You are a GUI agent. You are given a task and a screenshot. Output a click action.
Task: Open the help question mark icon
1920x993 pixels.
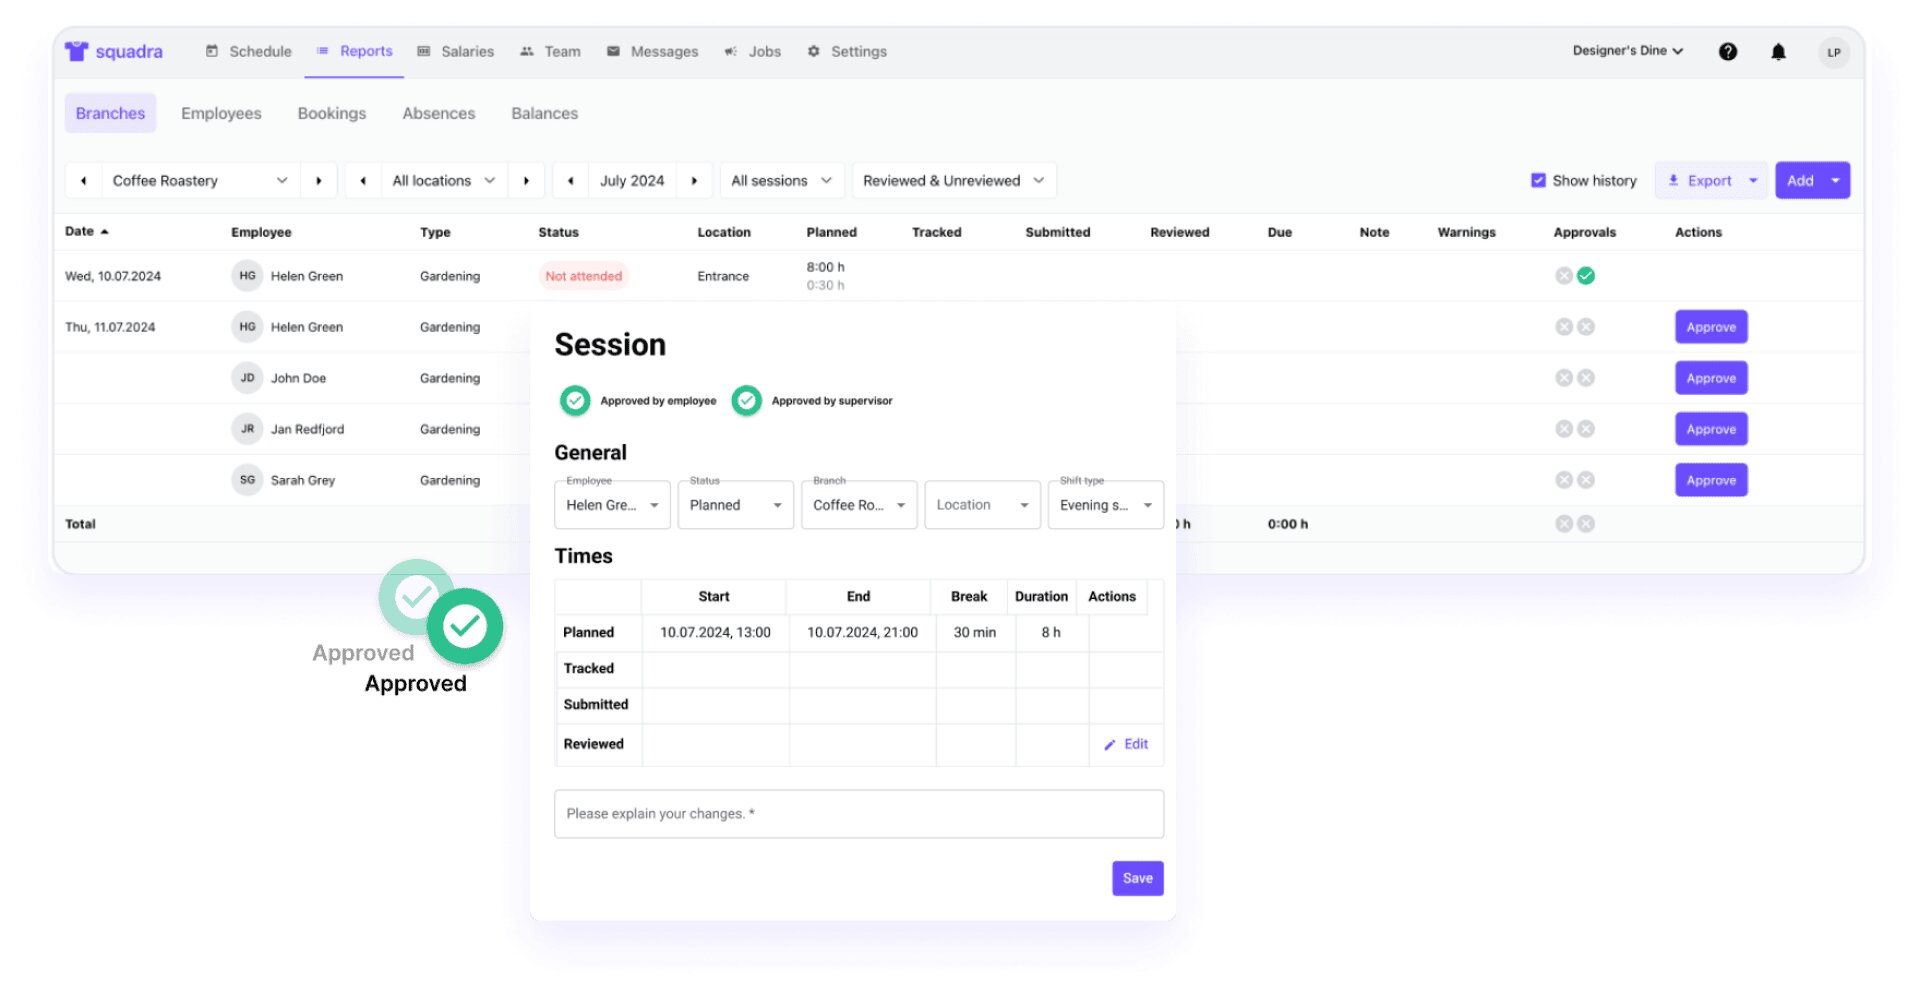pyautogui.click(x=1727, y=51)
